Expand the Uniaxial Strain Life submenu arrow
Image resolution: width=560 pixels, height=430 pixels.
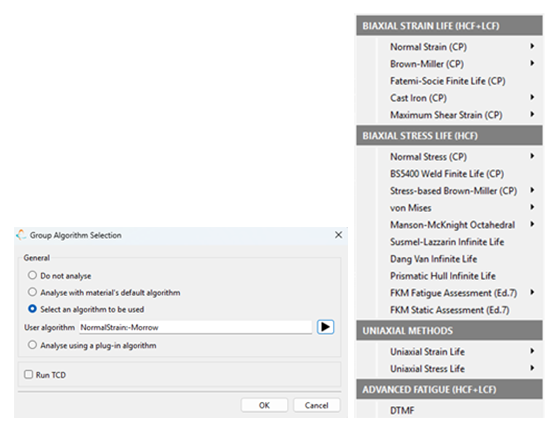point(532,351)
